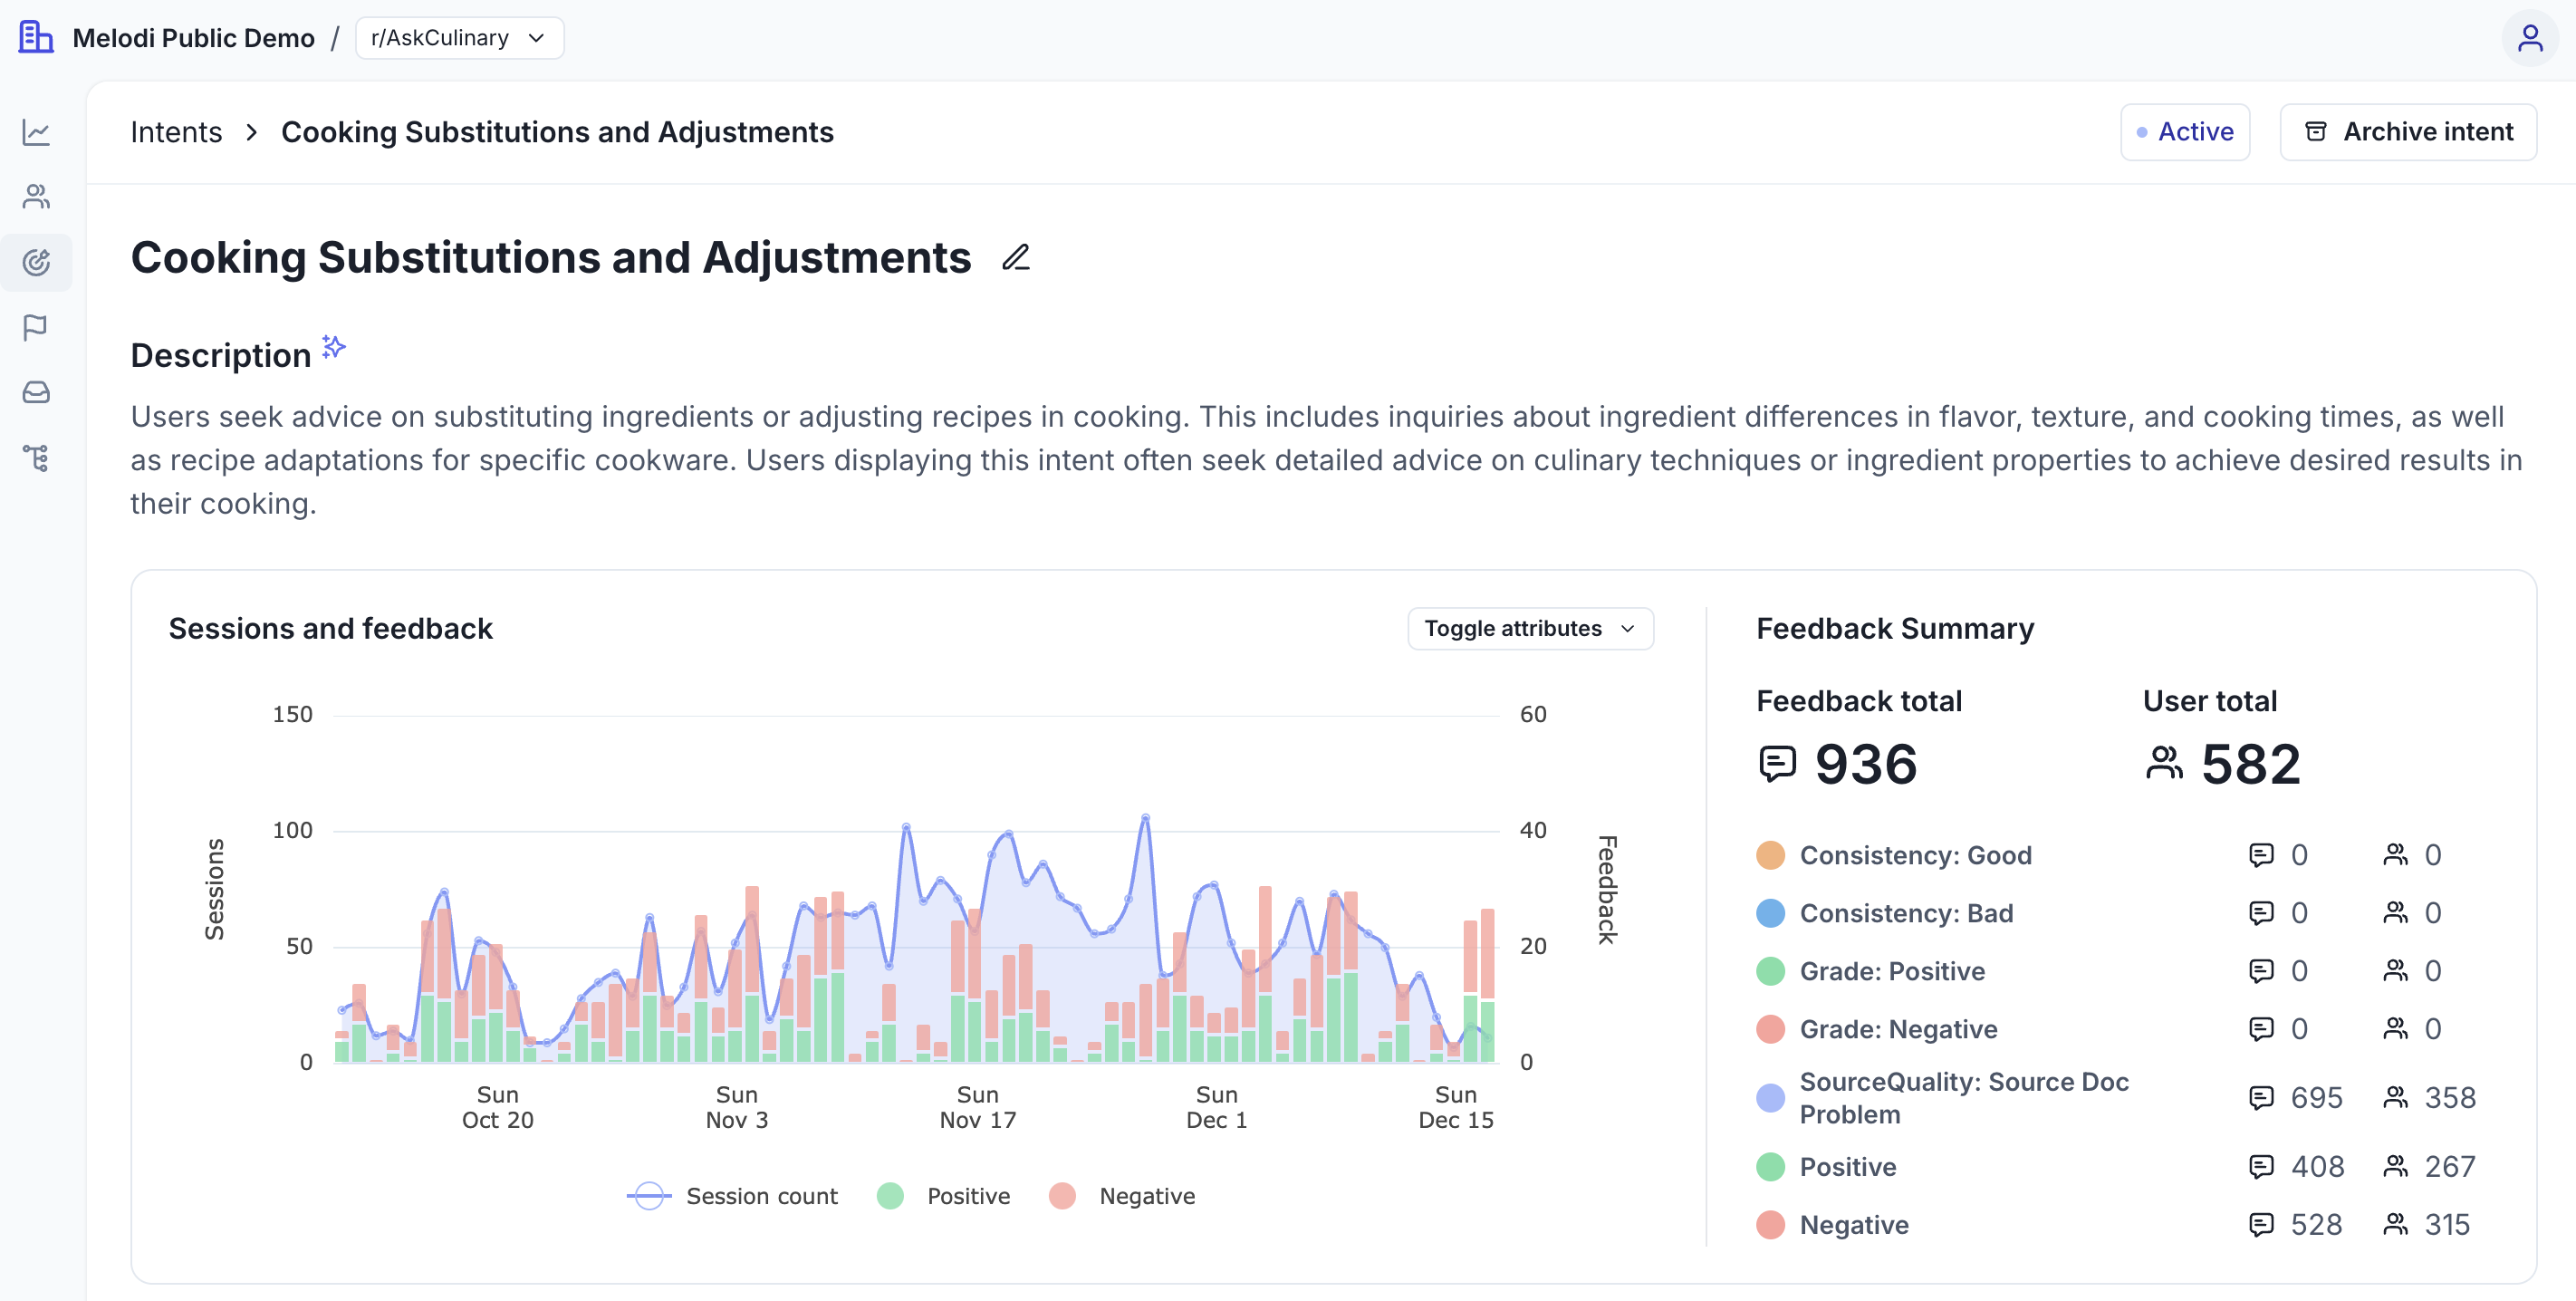2576x1301 pixels.
Task: Click the workflow tree icon at sidebar bottom
Action: point(37,457)
